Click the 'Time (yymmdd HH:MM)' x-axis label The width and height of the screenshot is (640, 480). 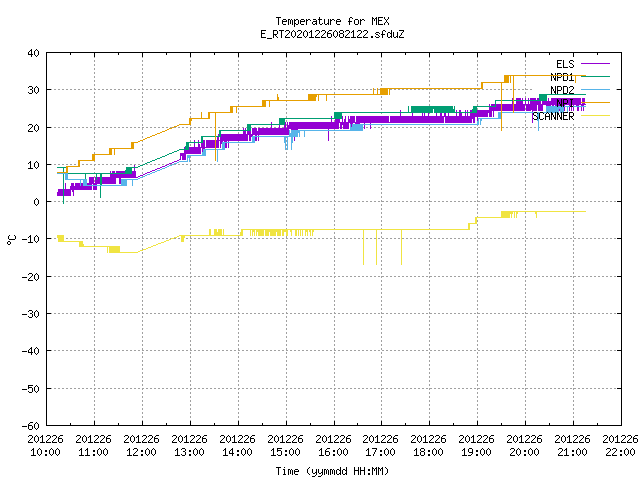click(x=332, y=471)
